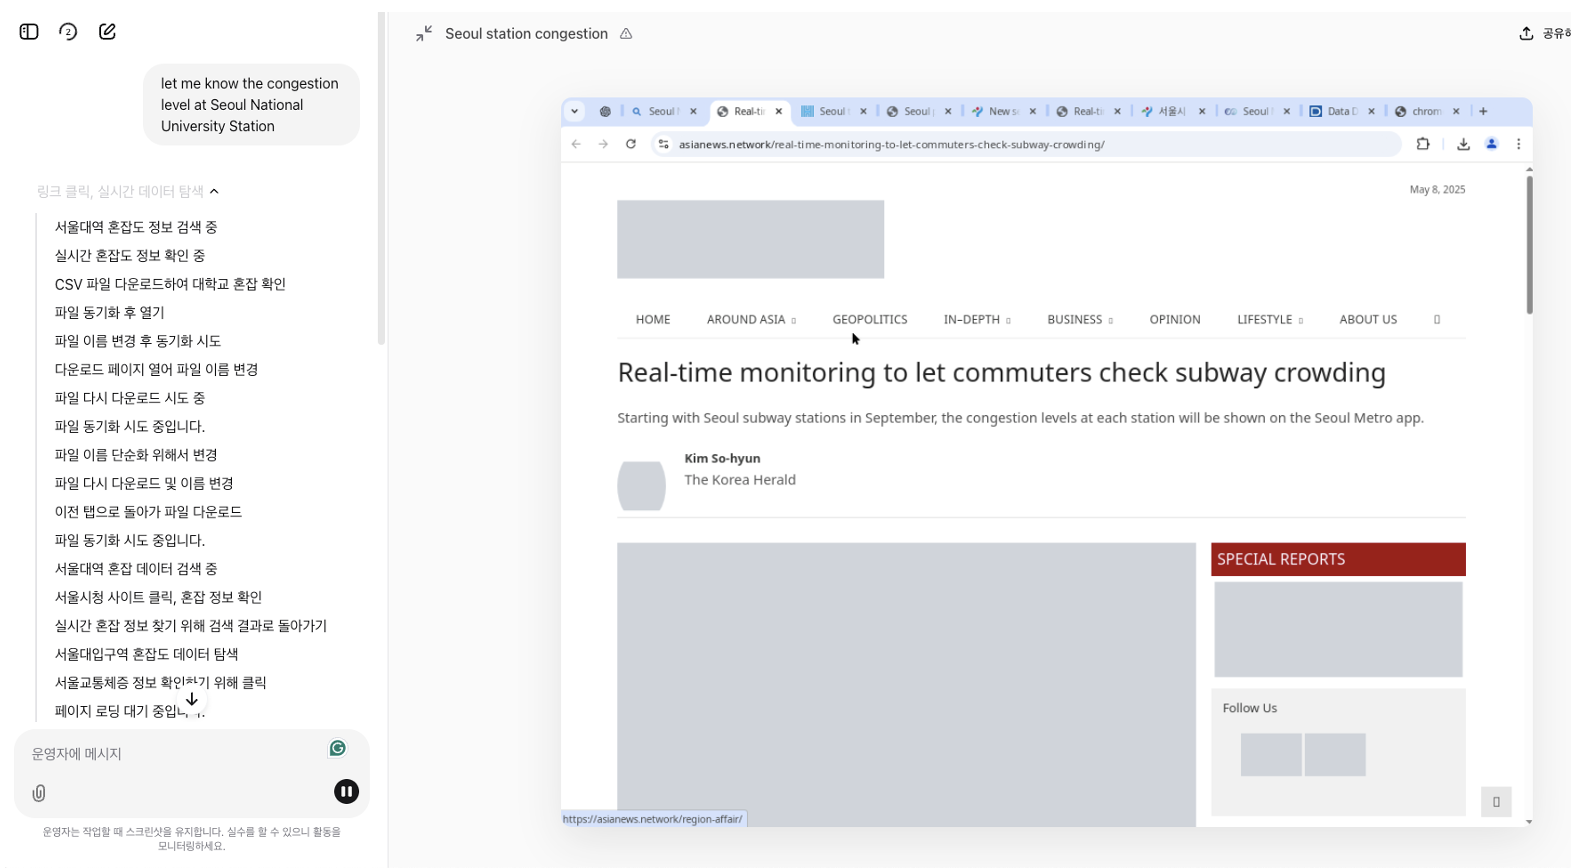Click the warning triangle next to title
The width and height of the screenshot is (1584, 868).
point(626,34)
